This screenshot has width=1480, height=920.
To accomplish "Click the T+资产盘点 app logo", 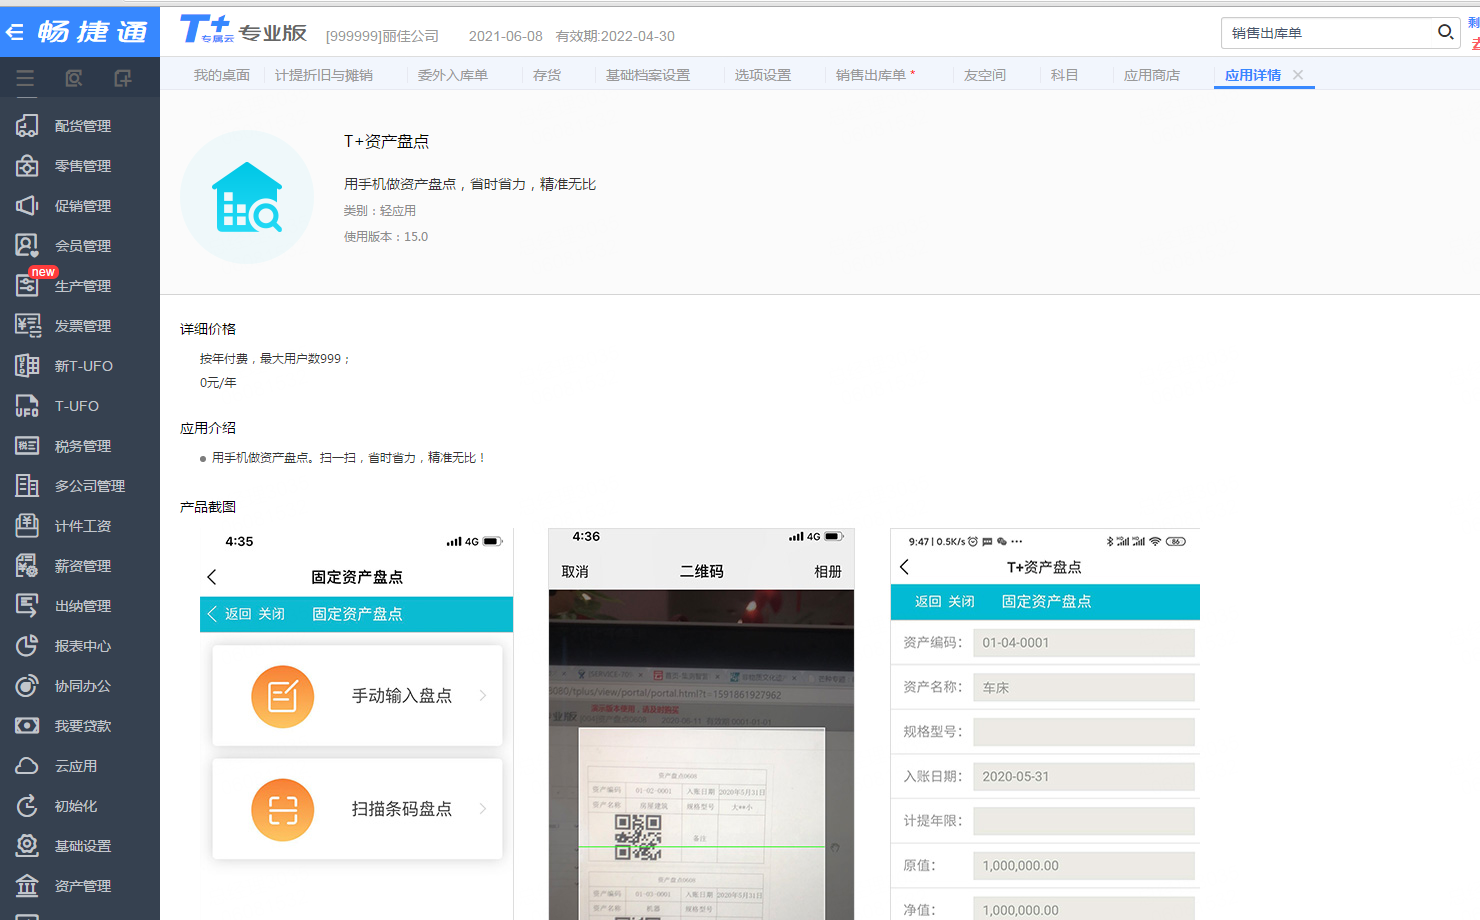I will pyautogui.click(x=247, y=197).
